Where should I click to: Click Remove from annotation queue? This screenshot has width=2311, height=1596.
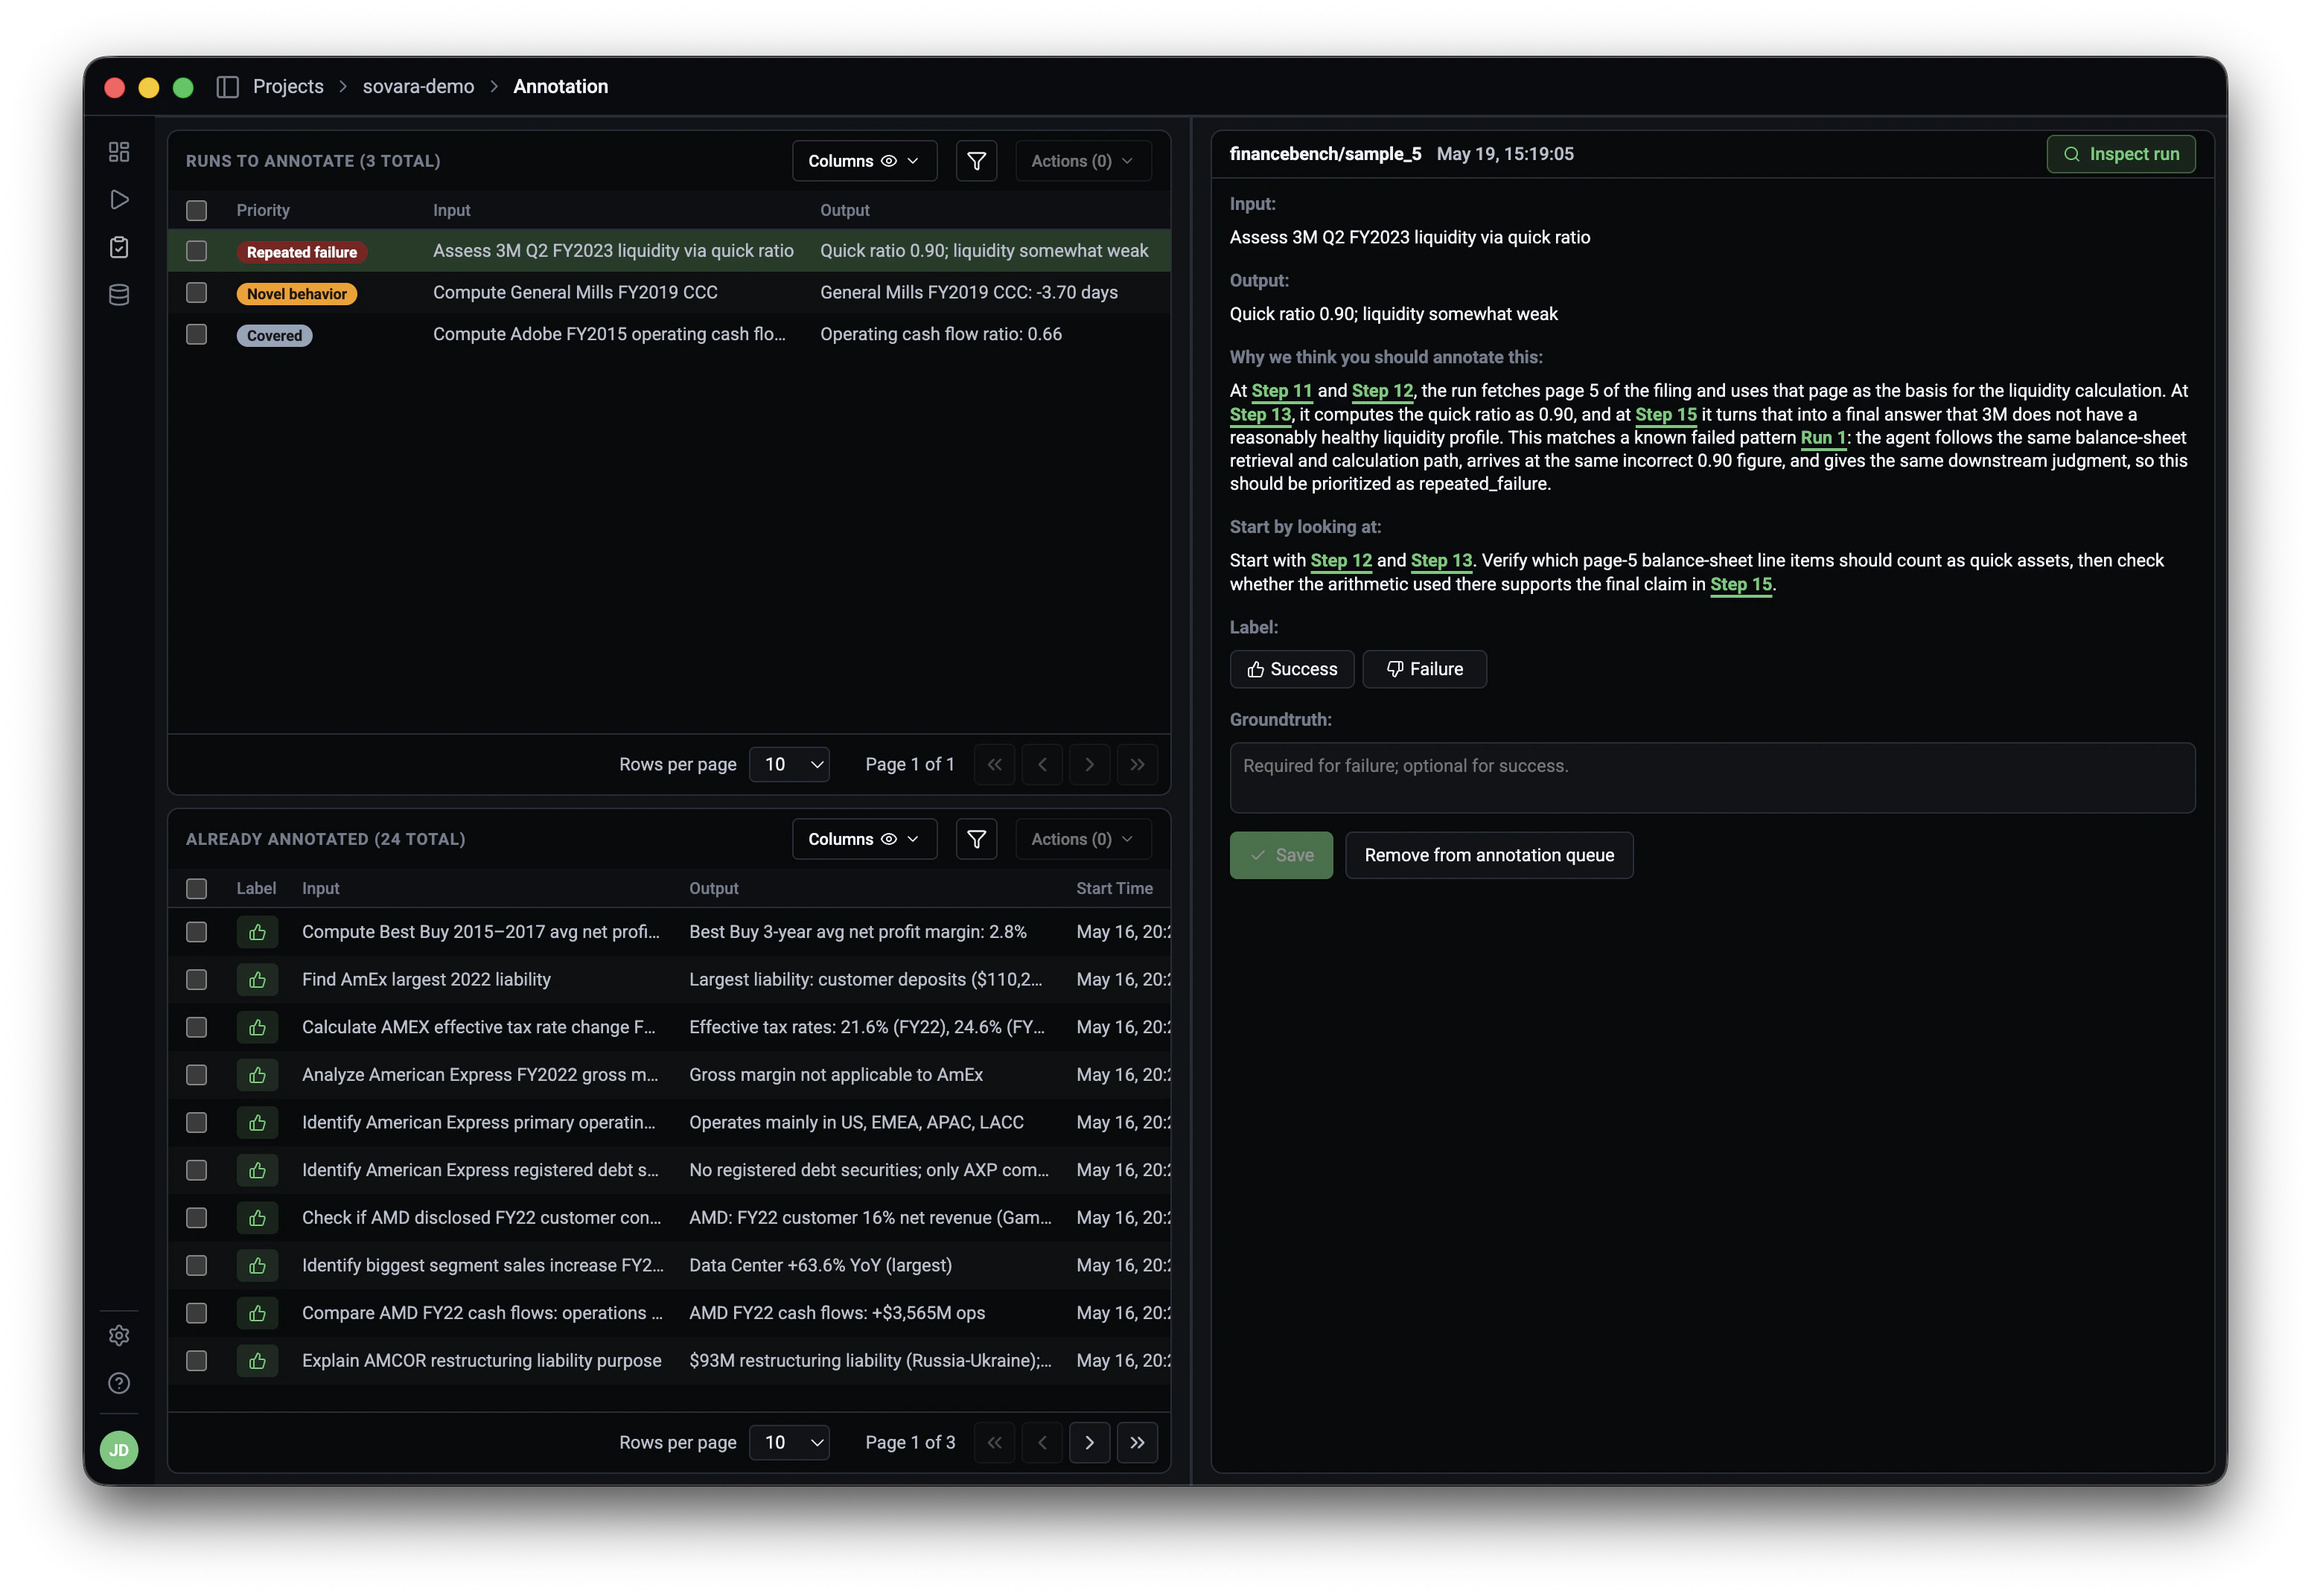tap(1488, 856)
